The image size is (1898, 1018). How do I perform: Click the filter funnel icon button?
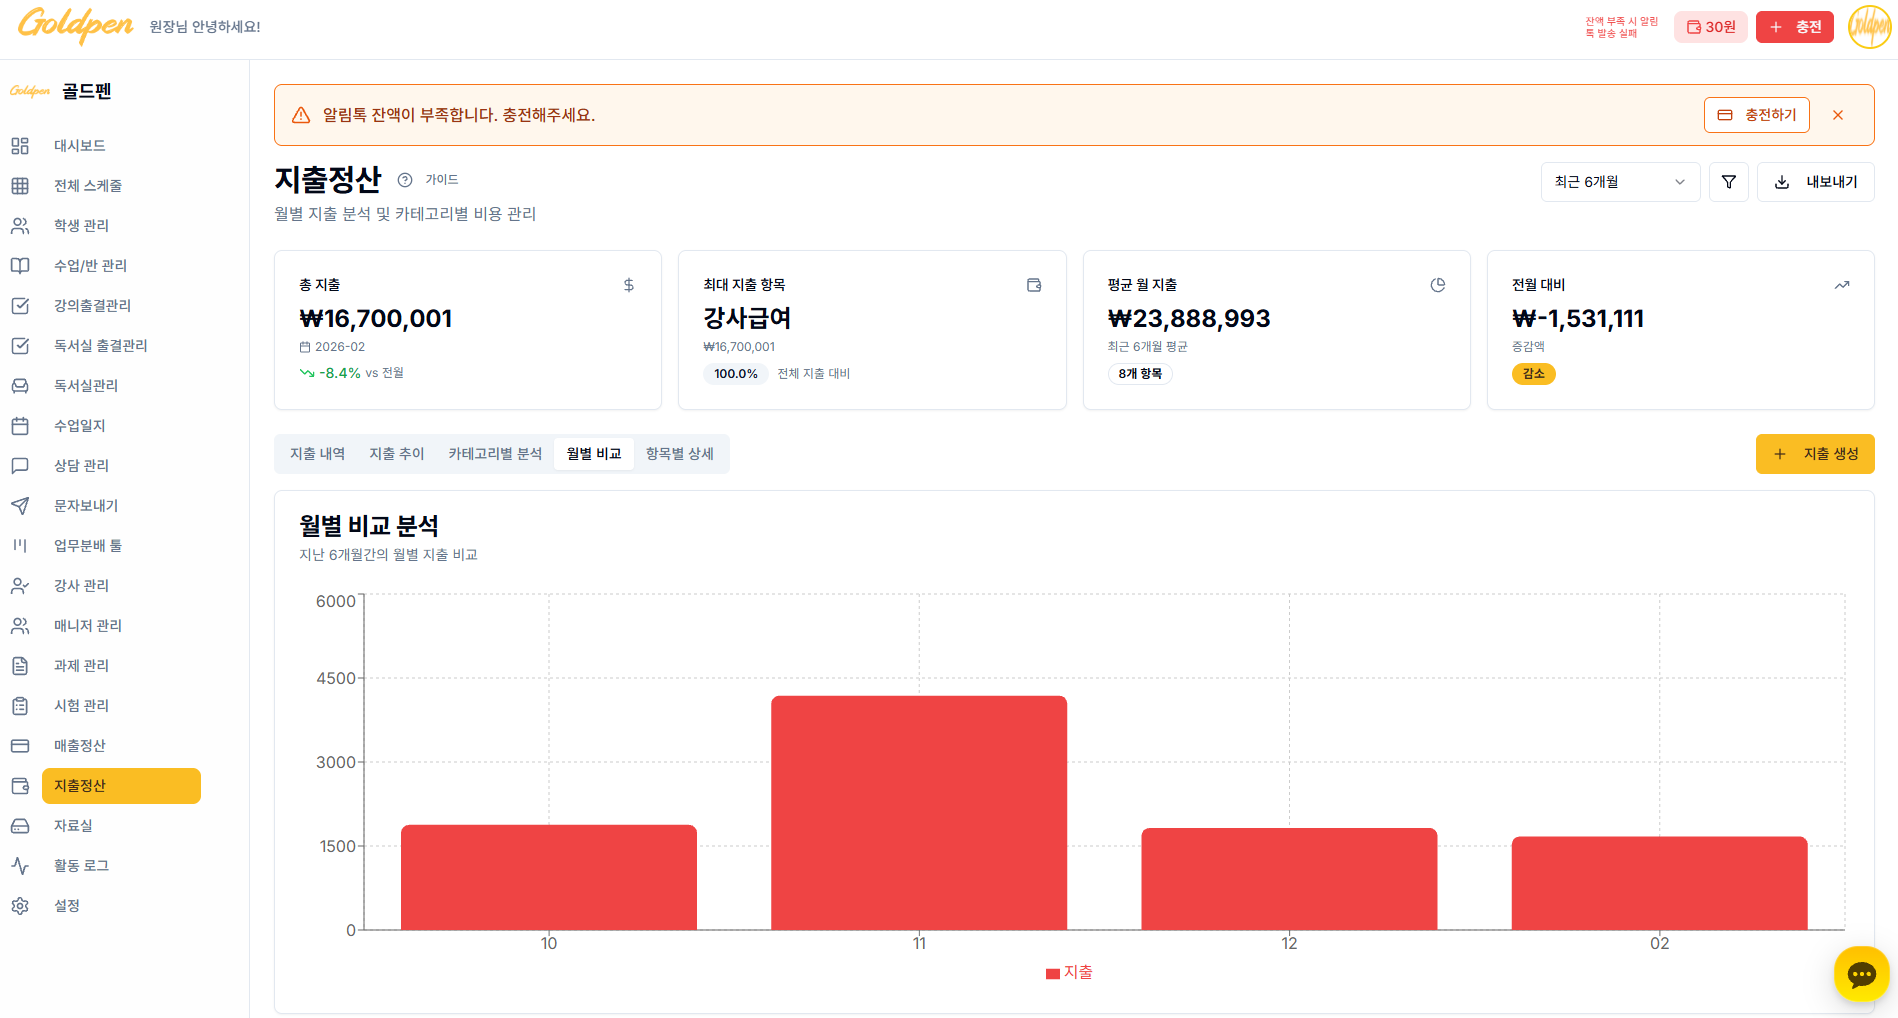point(1728,182)
